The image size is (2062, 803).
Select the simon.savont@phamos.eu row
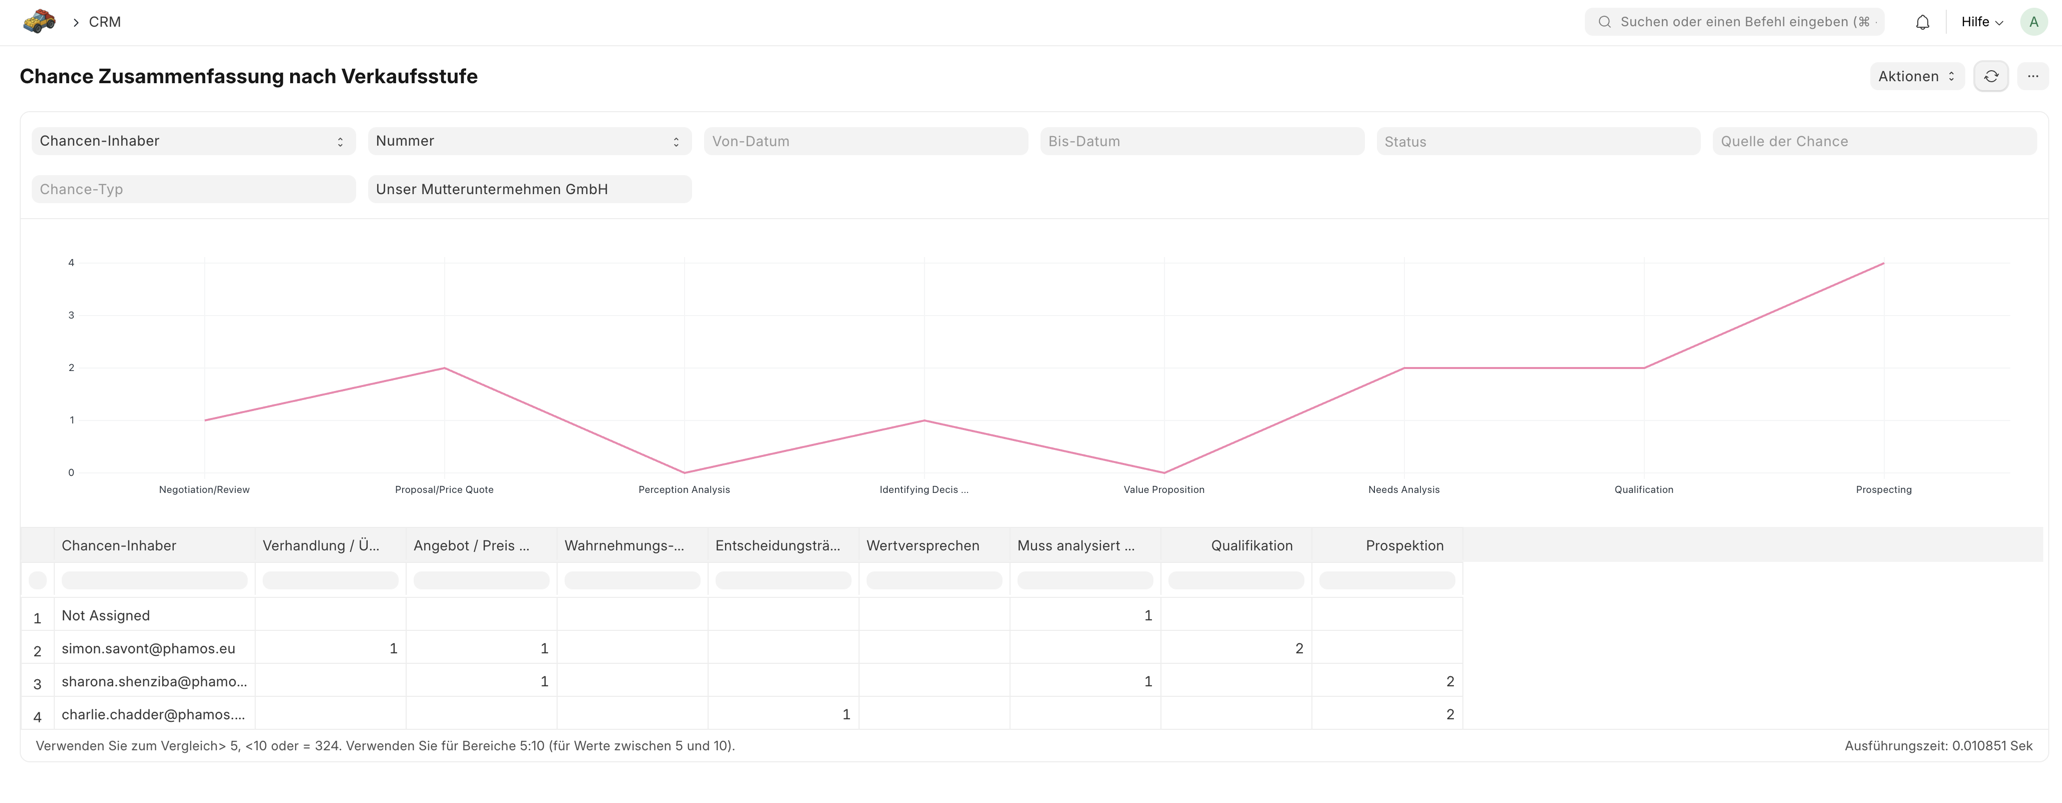[x=149, y=648]
